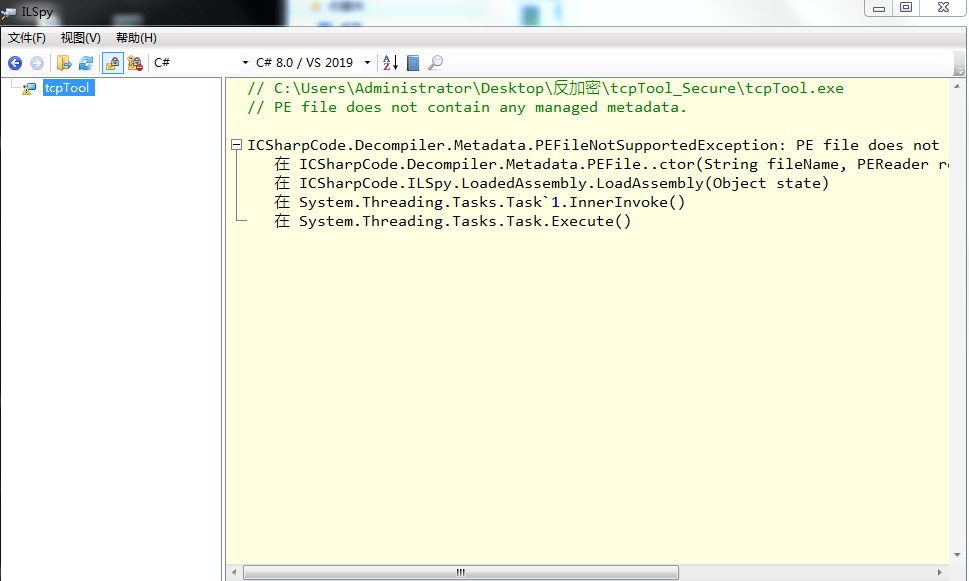Reload all assemblies with the refresh icon

(x=85, y=62)
